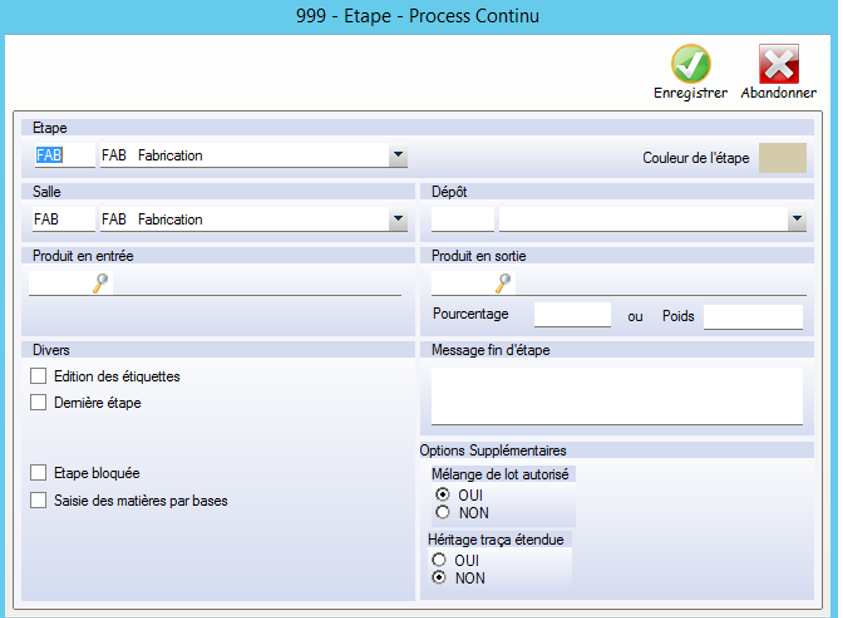Screen dimensions: 843x618
Task: Expand the Etape dropdown list
Action: 398,156
